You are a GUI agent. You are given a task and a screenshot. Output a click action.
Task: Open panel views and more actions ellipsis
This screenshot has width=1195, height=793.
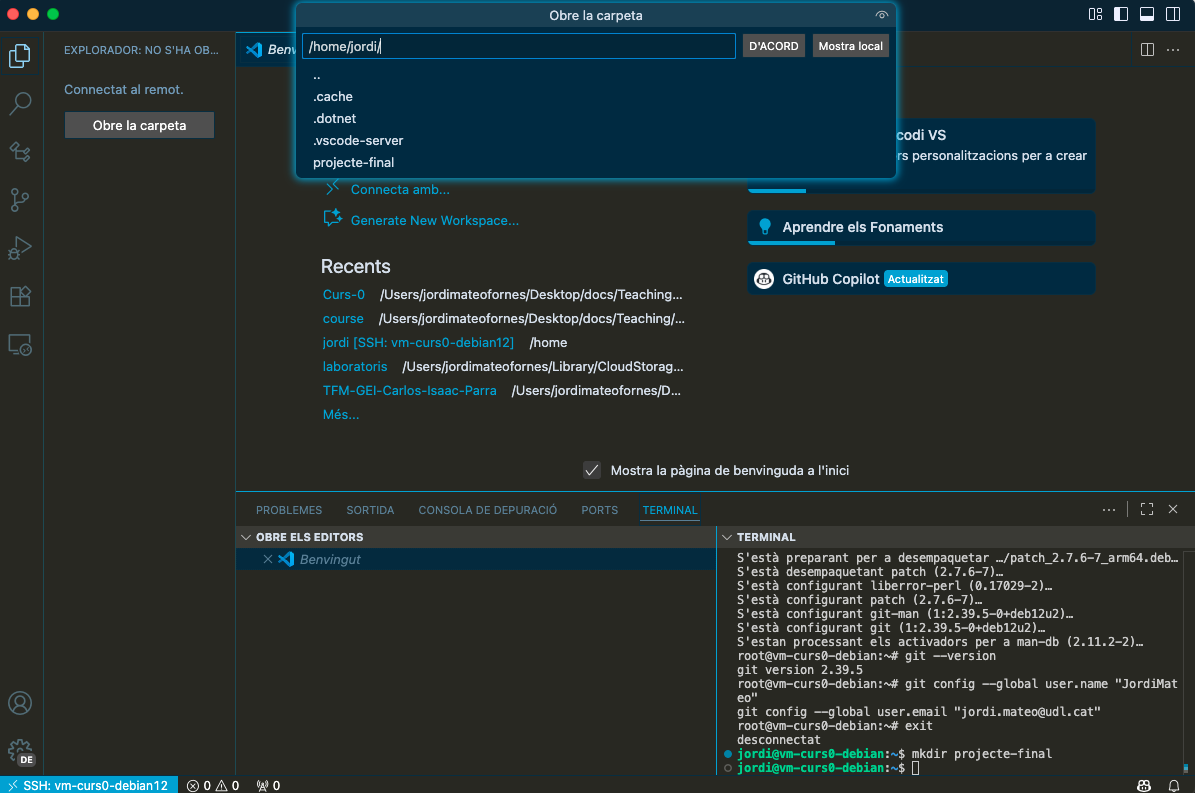tap(1109, 510)
